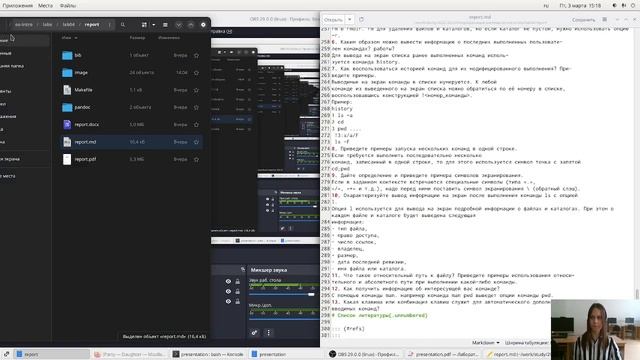Click the ru keyboard layout indicator

click(x=546, y=6)
